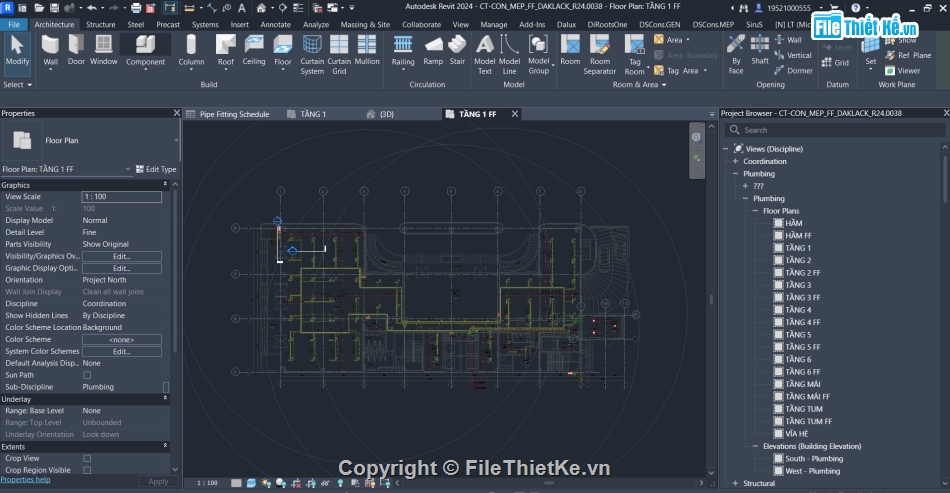Screen dimensions: 950x493
Task: Click the View Scale 1 : 100 field
Action: 122,197
